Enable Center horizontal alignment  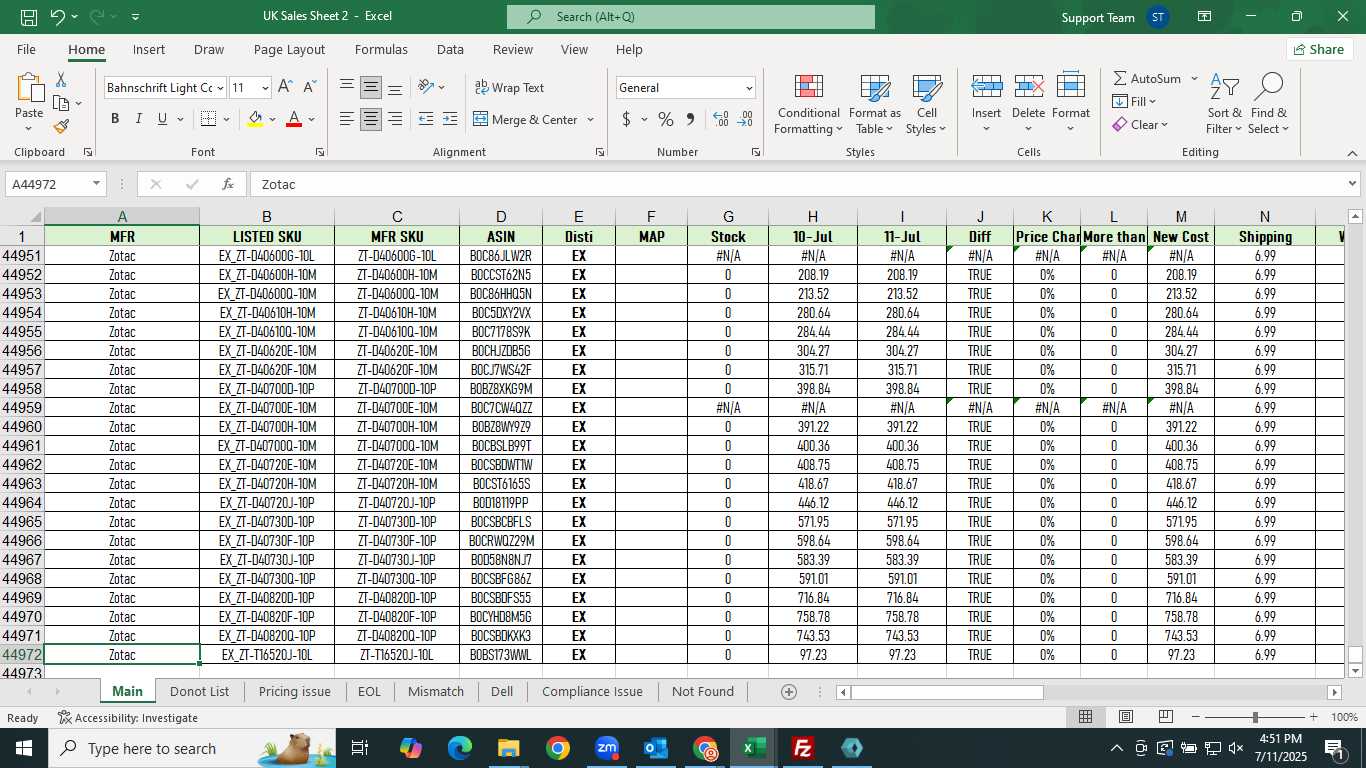[371, 119]
